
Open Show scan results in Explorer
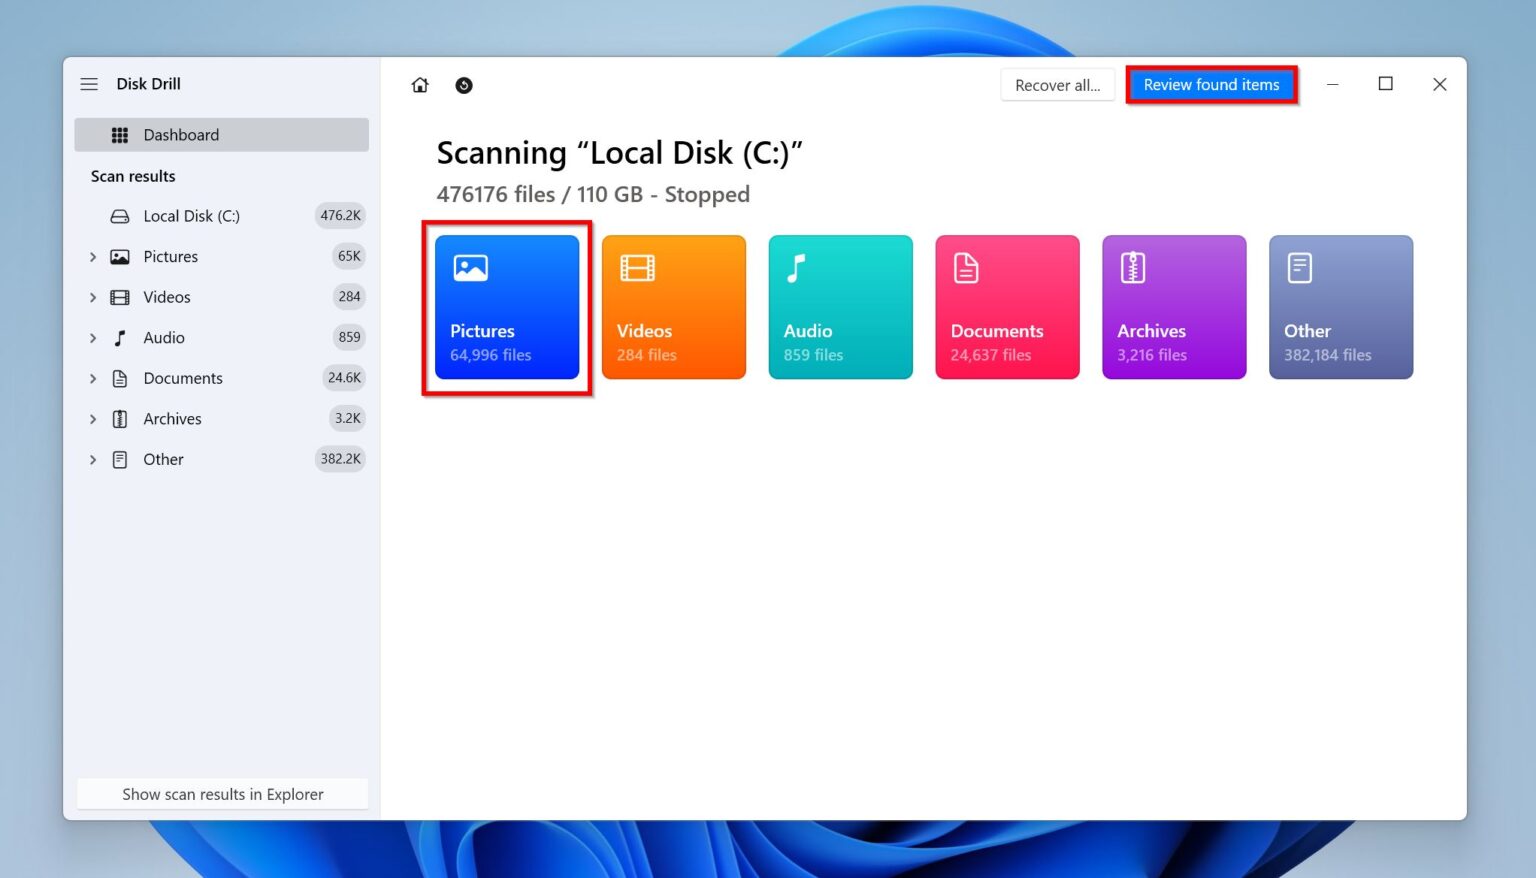click(222, 793)
